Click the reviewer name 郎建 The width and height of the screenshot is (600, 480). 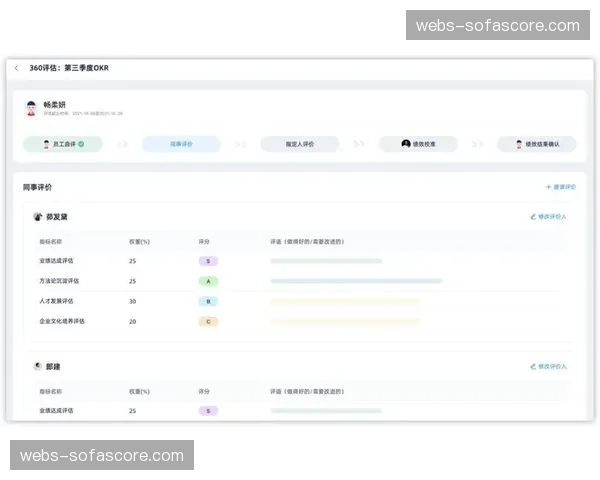point(53,367)
